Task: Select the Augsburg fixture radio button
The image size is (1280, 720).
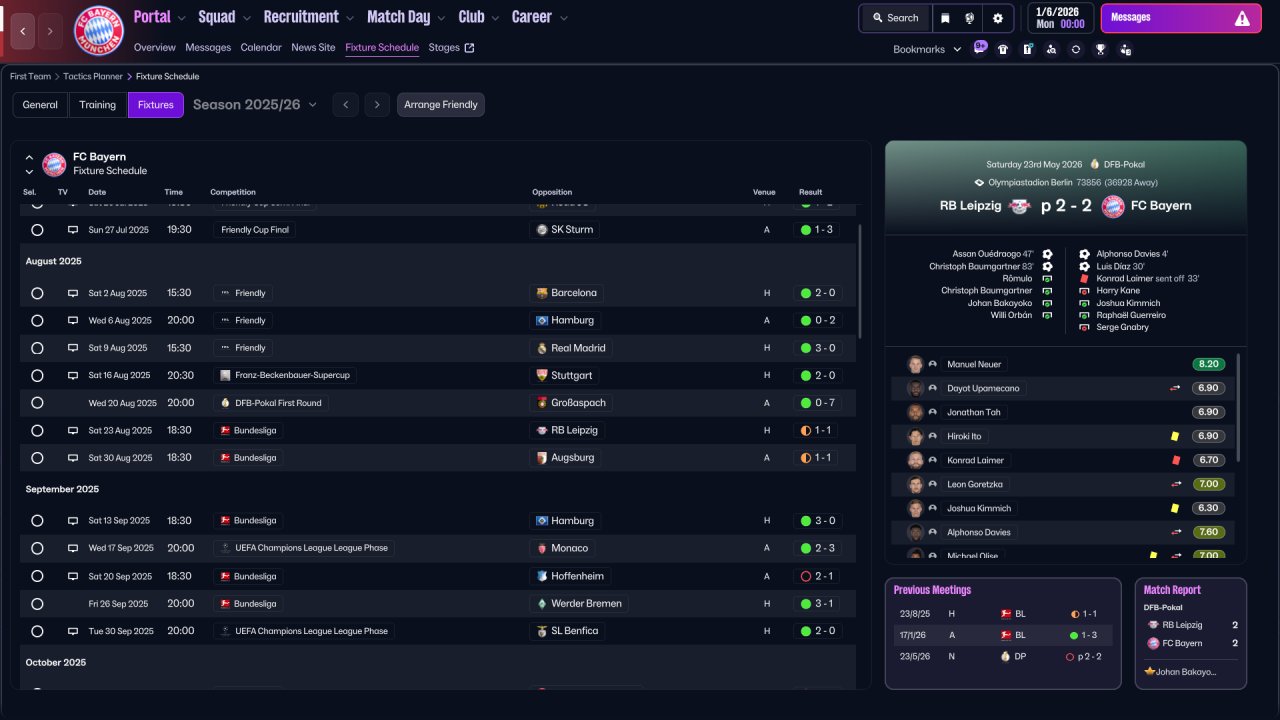Action: [37, 458]
